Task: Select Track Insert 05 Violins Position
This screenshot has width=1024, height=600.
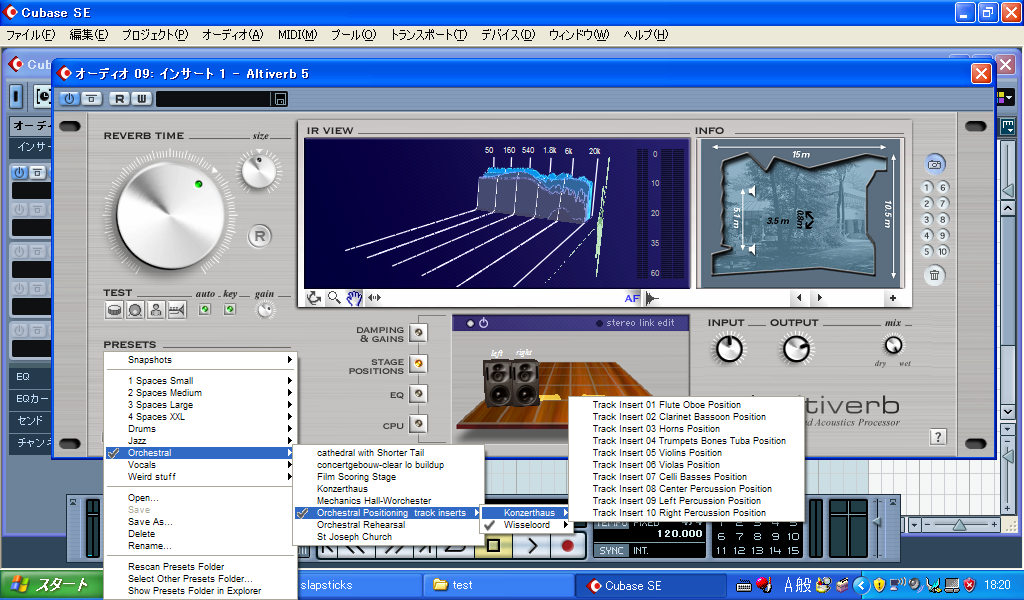Action: point(657,453)
